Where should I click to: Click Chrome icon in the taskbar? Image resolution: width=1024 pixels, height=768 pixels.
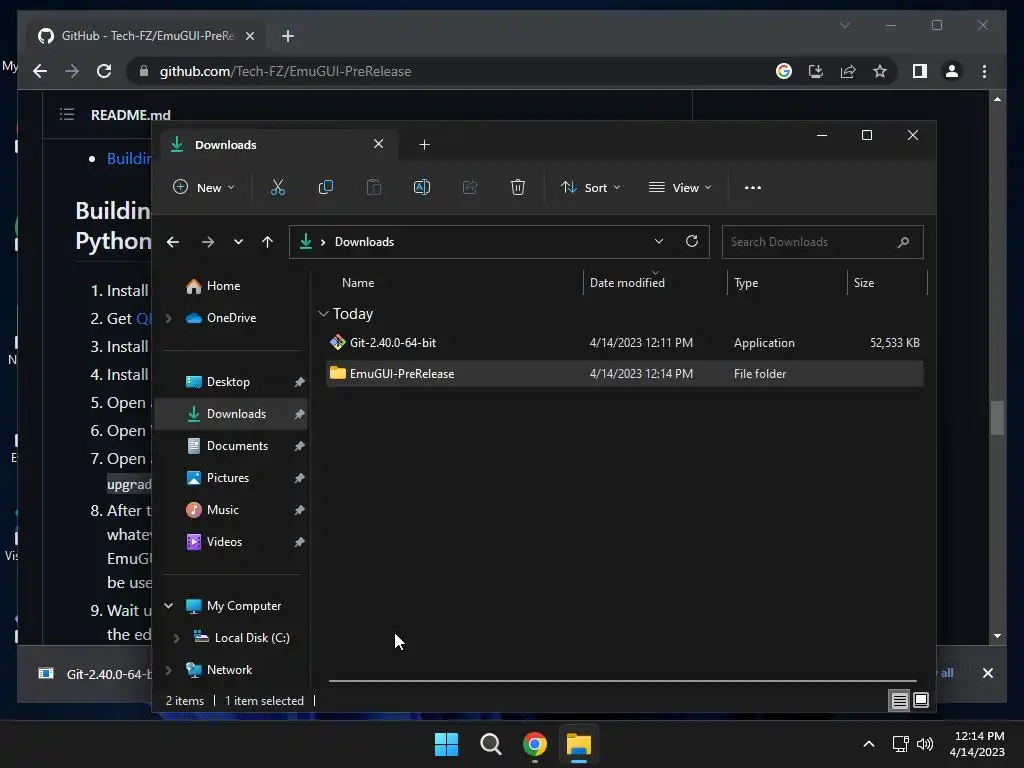534,744
